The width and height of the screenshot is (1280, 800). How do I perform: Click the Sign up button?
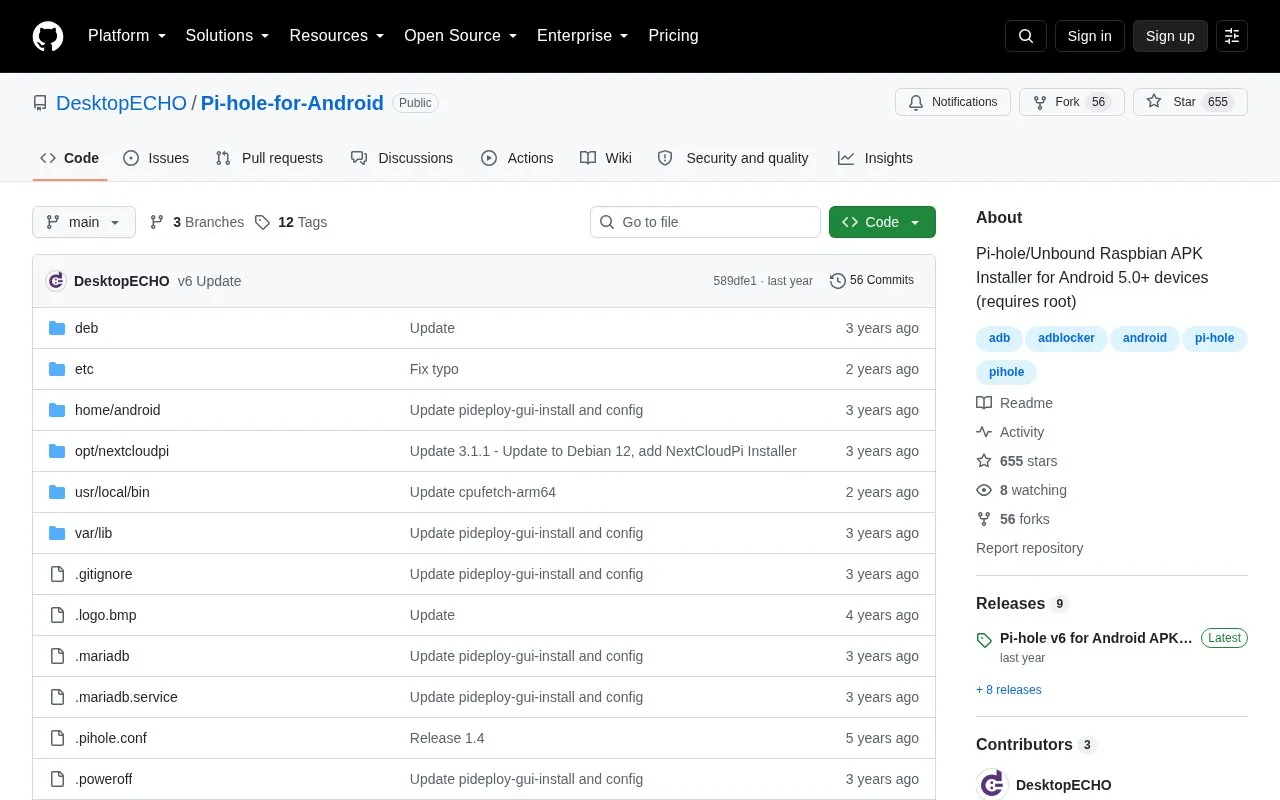tap(1170, 36)
